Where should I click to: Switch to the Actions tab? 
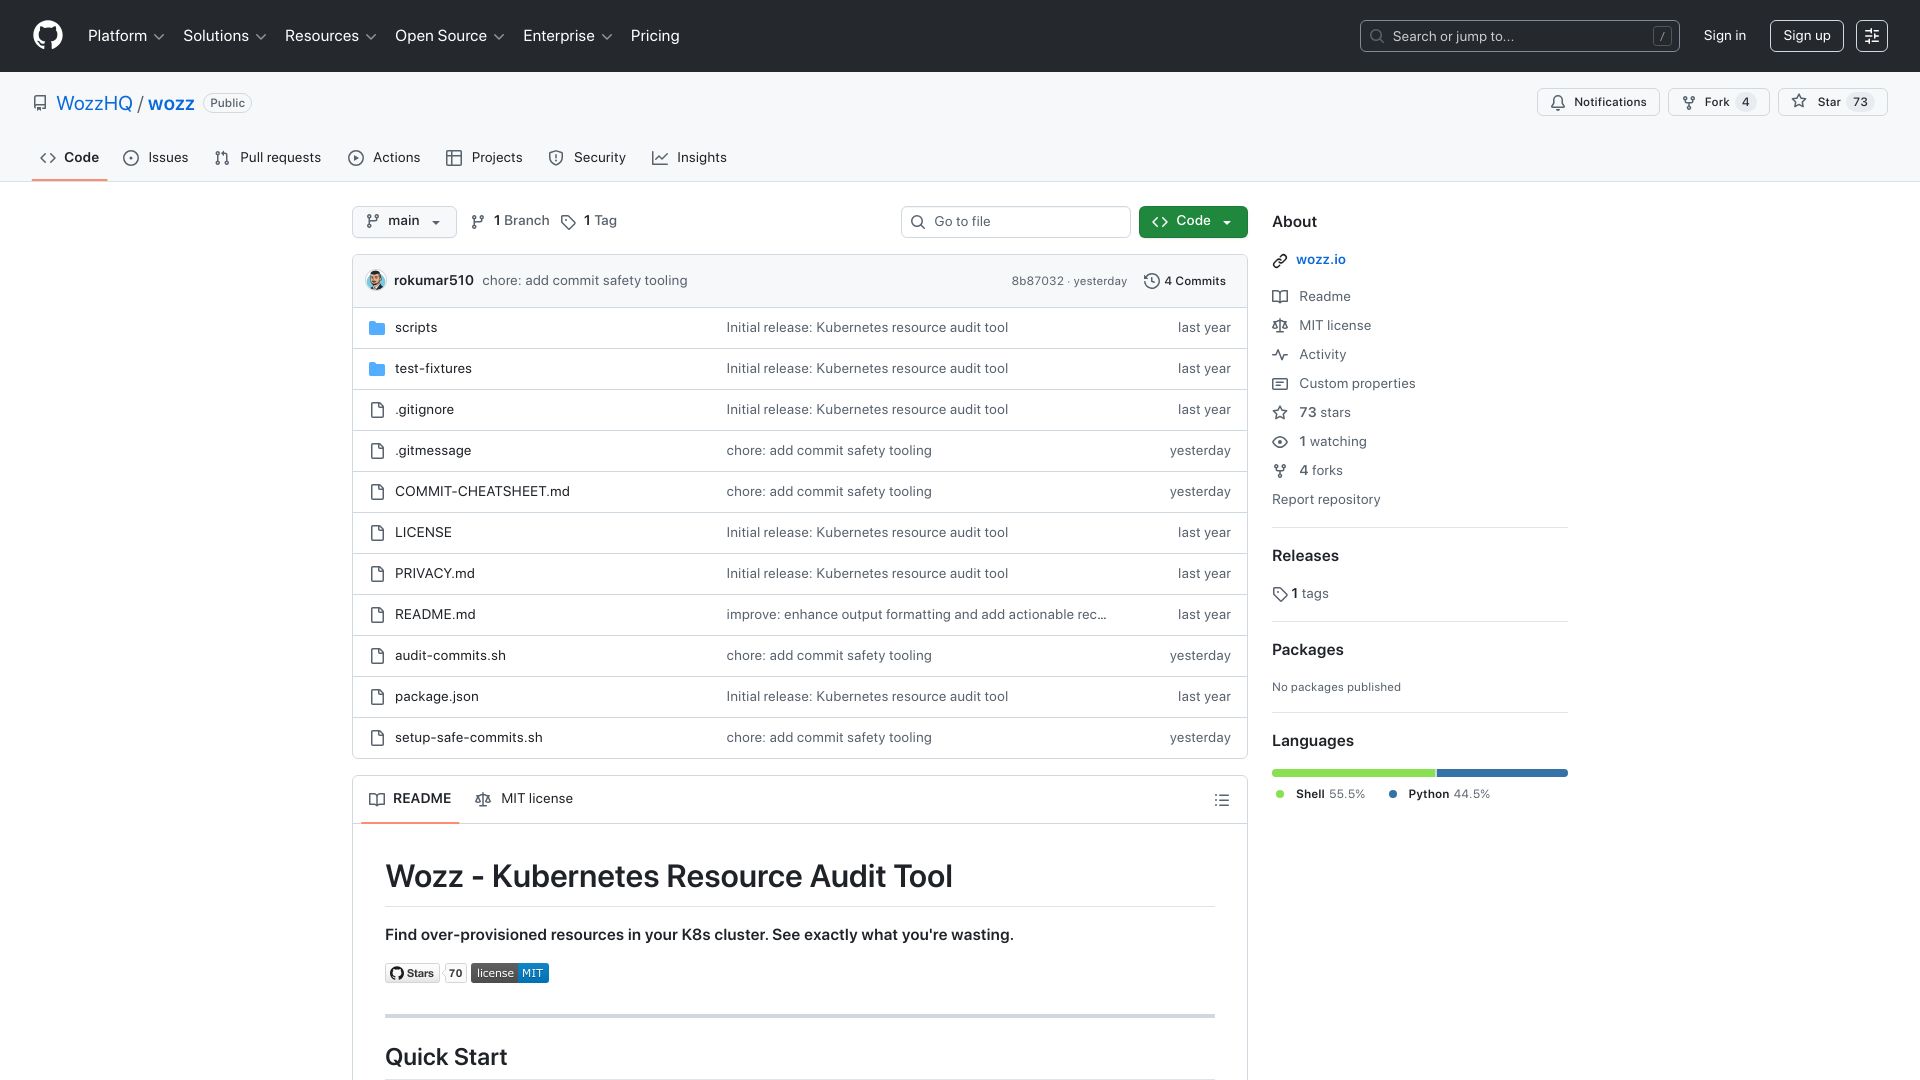pyautogui.click(x=384, y=158)
